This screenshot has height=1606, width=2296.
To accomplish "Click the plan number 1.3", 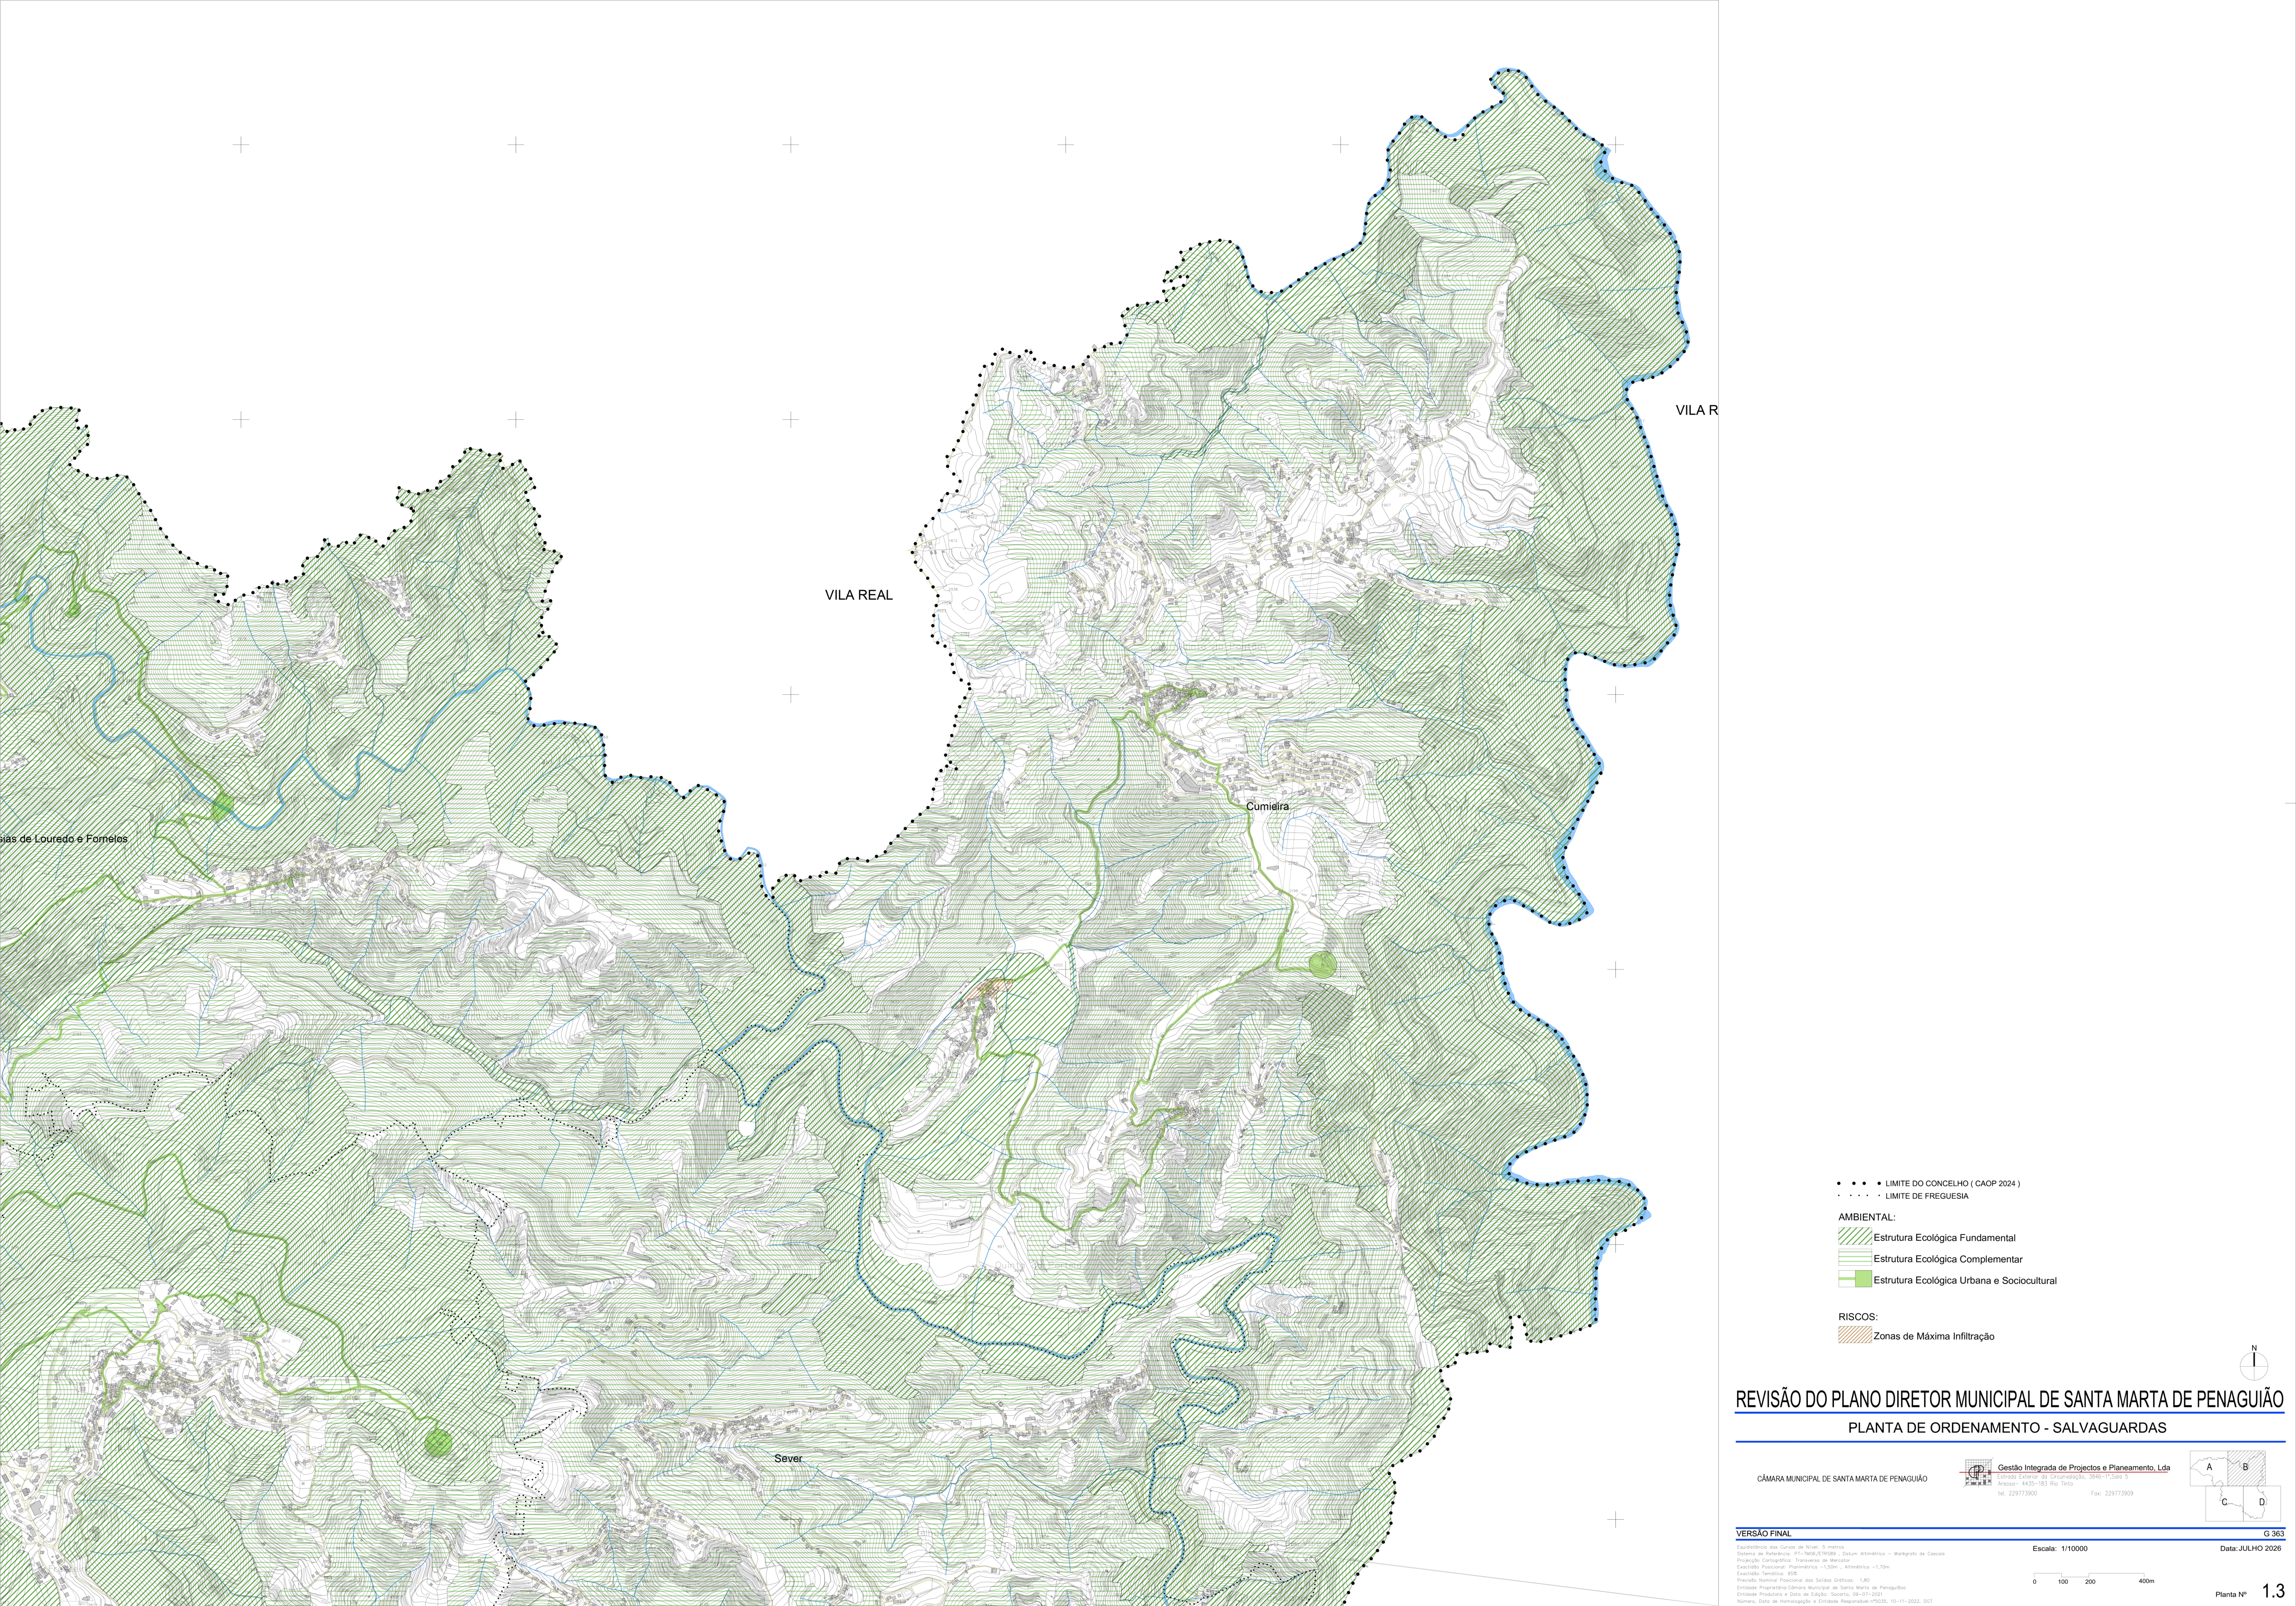I will coord(2273,1591).
